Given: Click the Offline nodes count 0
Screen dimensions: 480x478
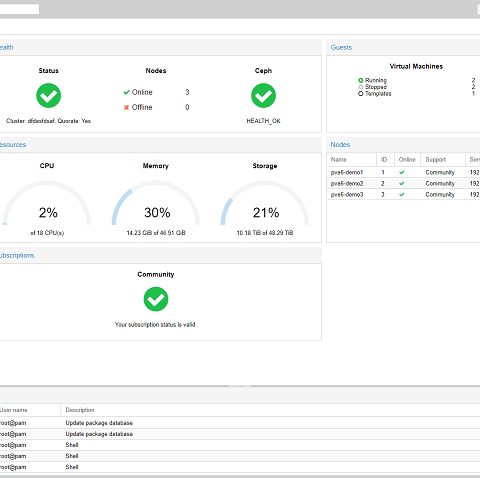Looking at the screenshot, I should 187,107.
